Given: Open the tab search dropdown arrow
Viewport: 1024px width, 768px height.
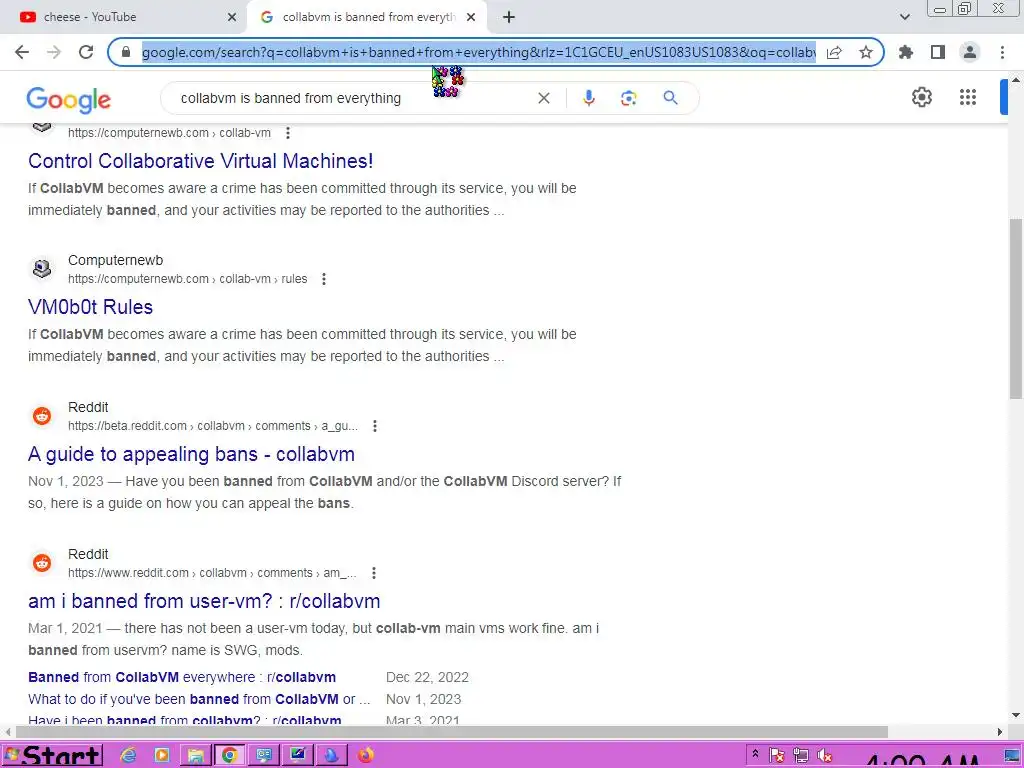Looking at the screenshot, I should pyautogui.click(x=904, y=17).
